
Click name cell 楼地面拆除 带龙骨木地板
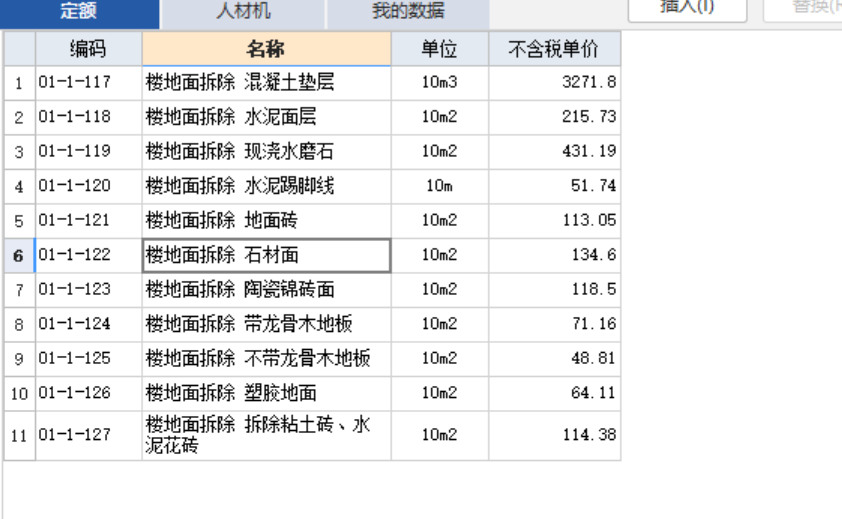tap(266, 324)
